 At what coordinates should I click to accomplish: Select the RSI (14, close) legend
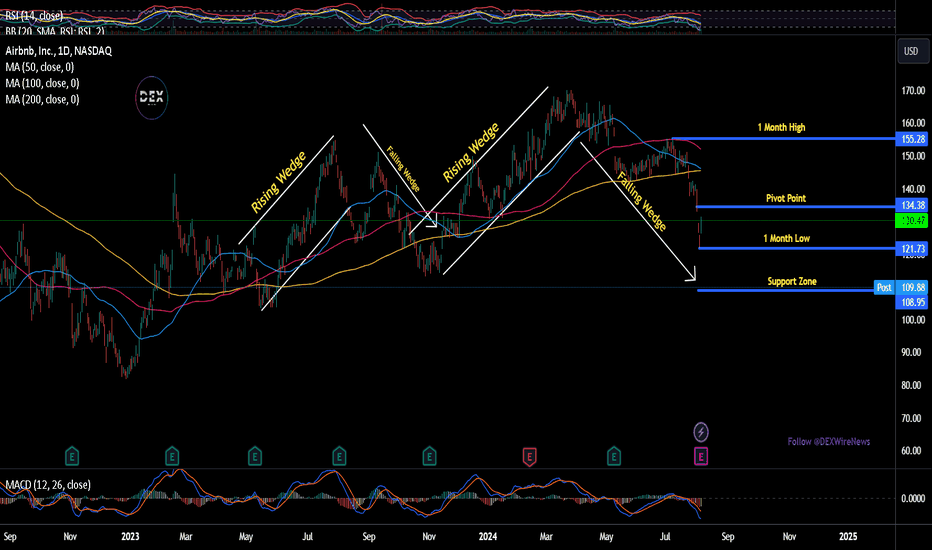click(x=34, y=16)
